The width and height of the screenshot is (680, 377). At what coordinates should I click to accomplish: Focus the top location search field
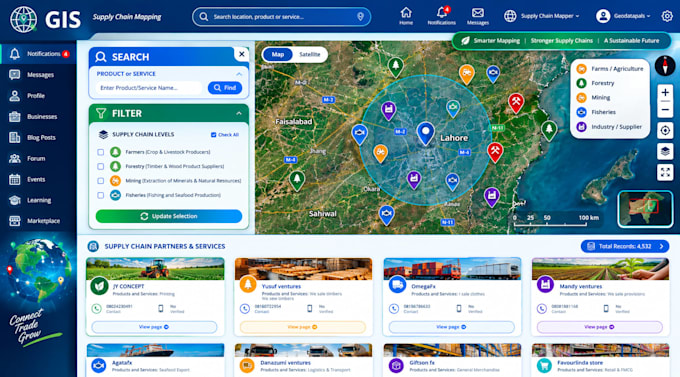tap(281, 17)
